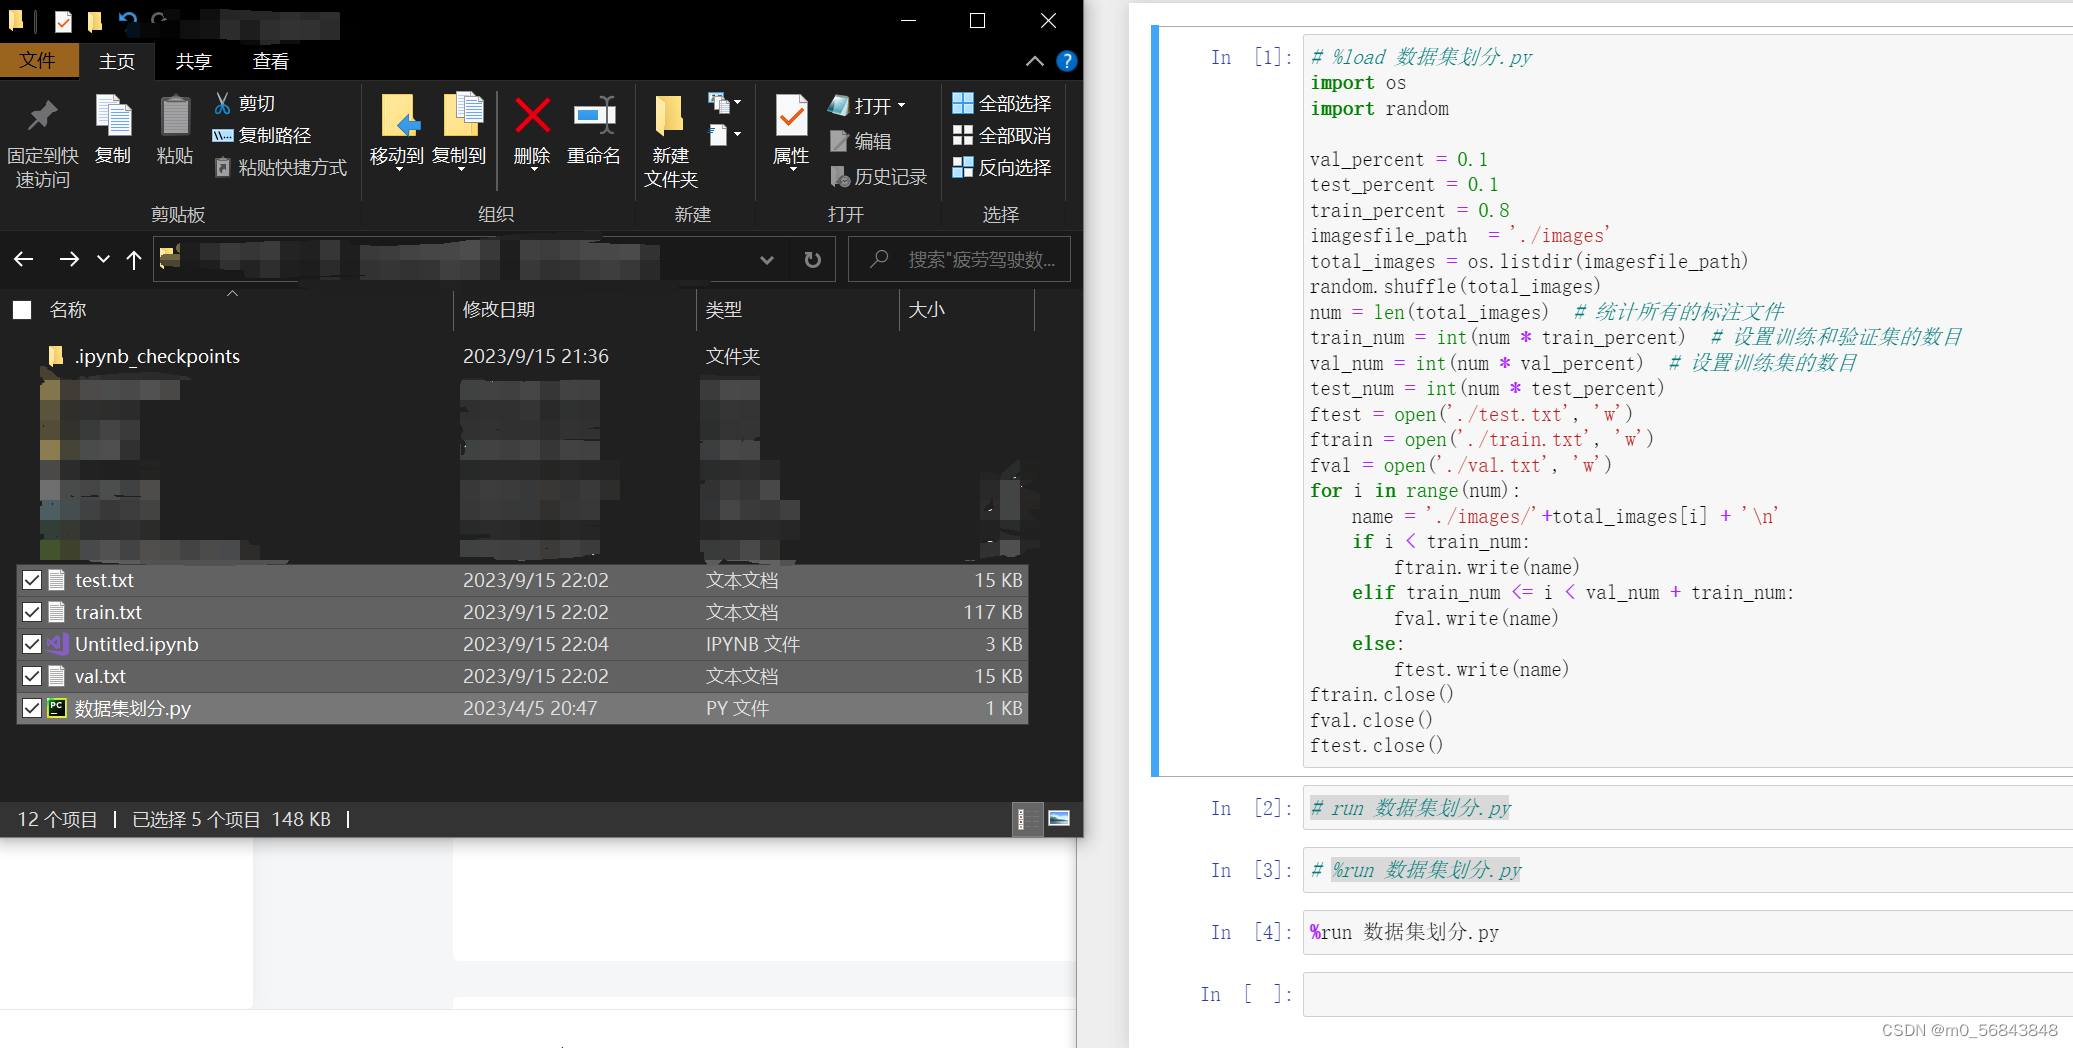Collapse the ribbon with chevron
2073x1048 pixels.
[x=1035, y=61]
